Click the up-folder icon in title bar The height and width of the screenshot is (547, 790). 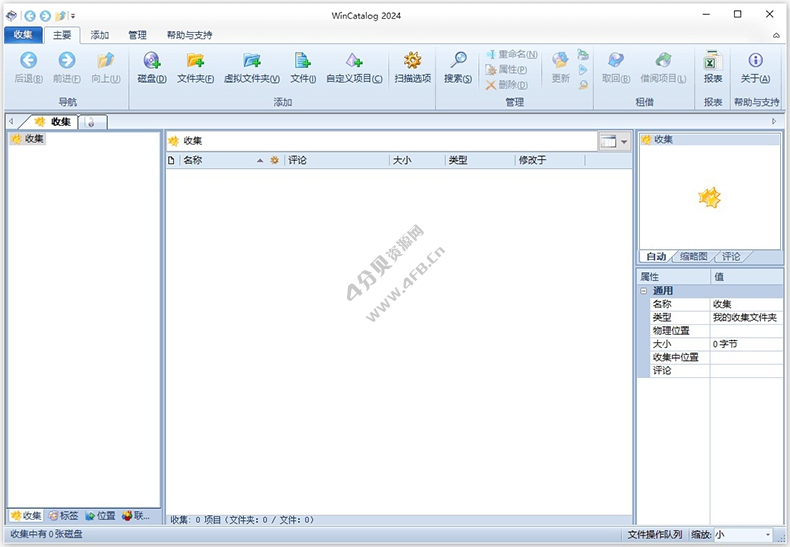tap(60, 16)
